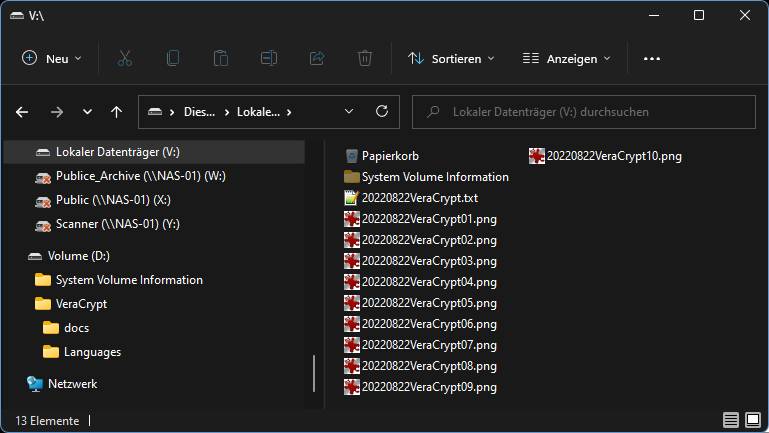The image size is (769, 433).
Task: Open the Sortieren dropdown menu
Action: 451,59
